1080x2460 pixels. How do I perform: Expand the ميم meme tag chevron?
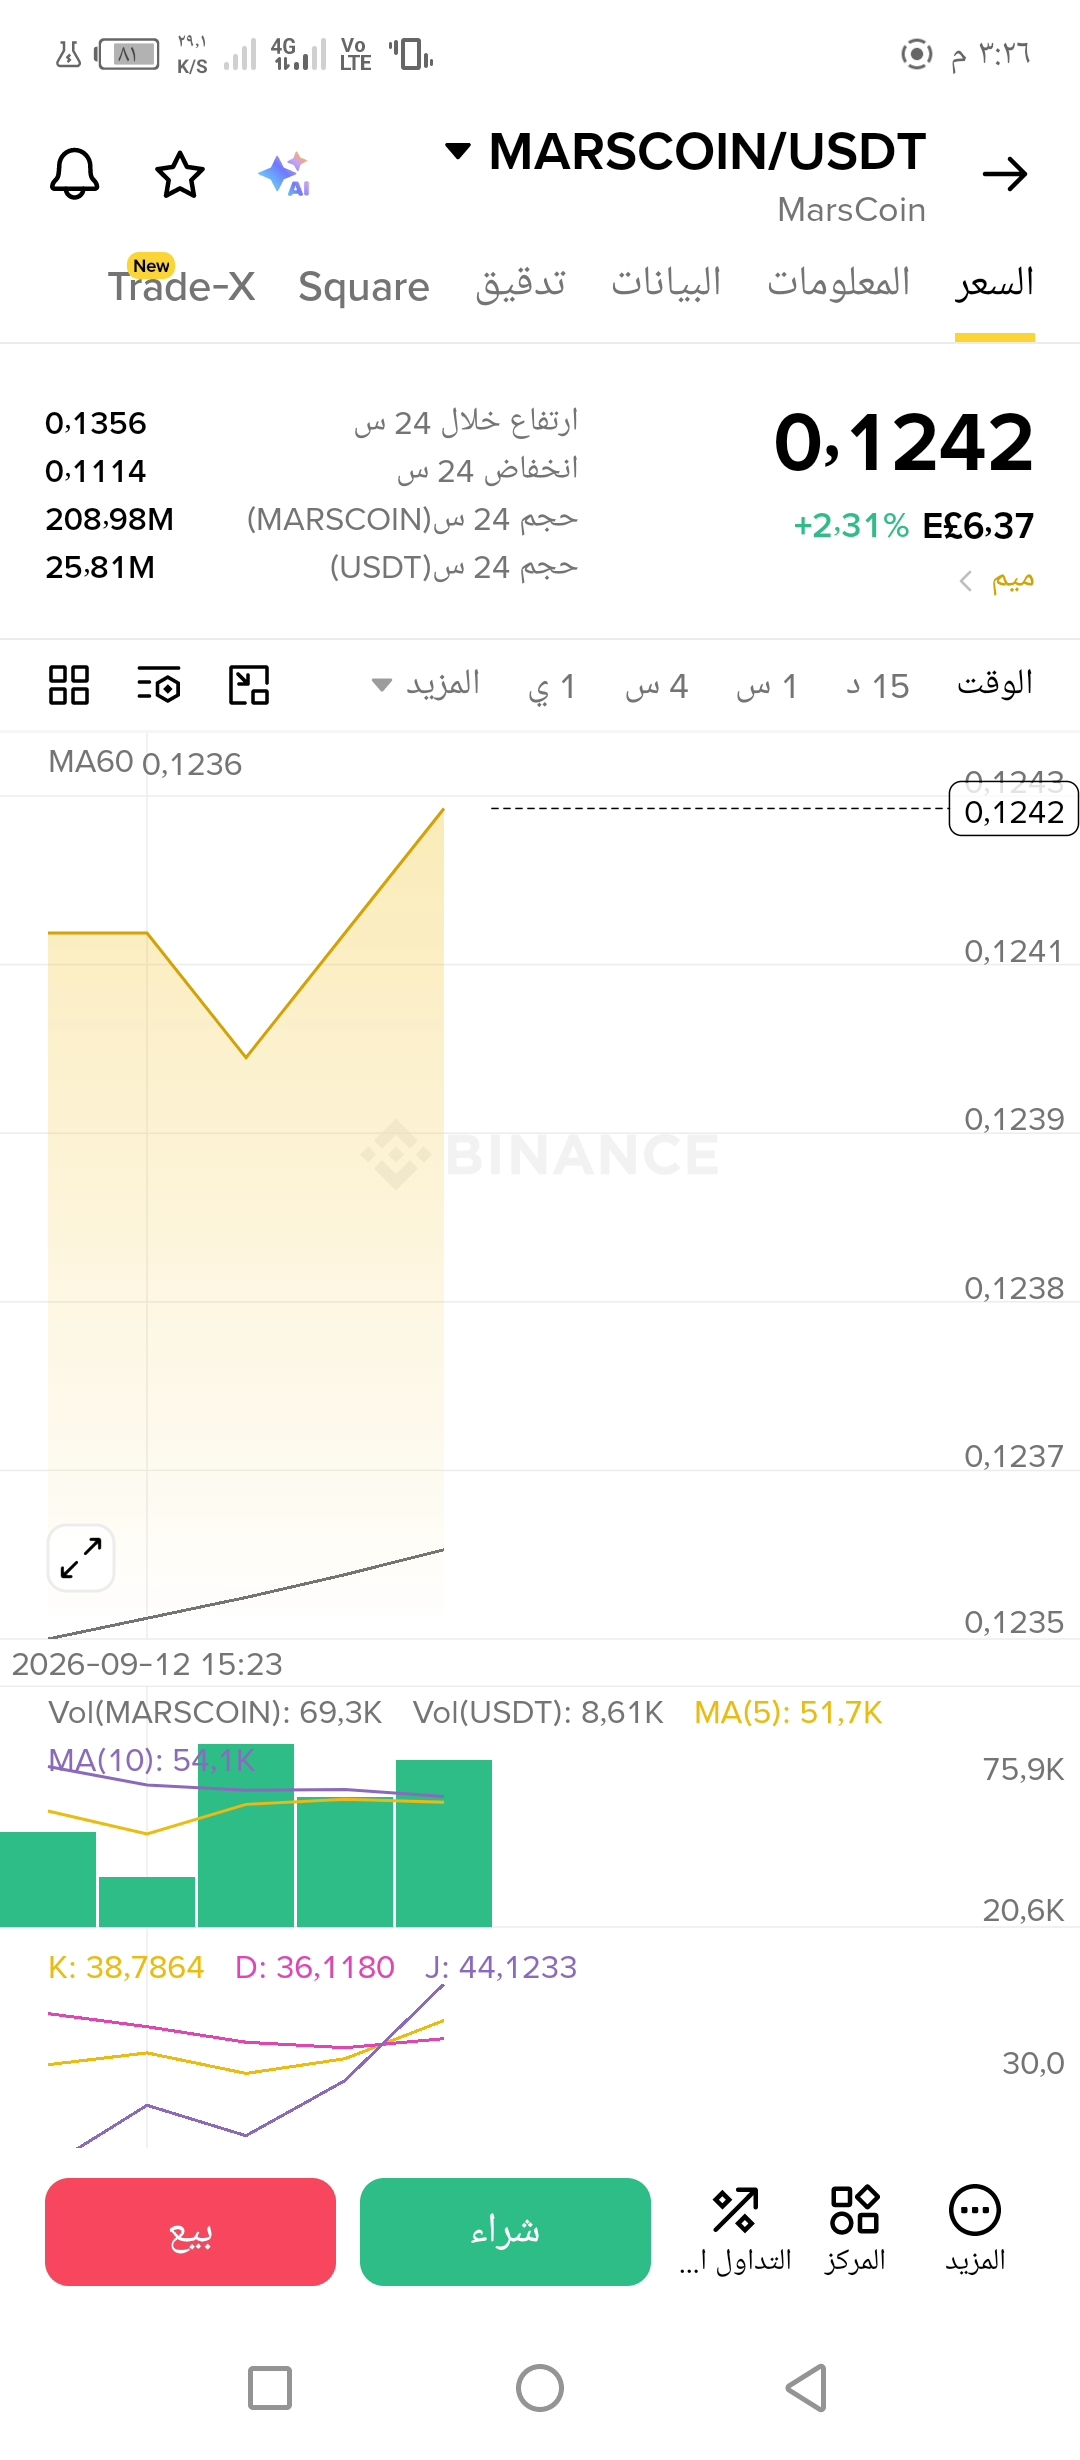click(x=966, y=581)
